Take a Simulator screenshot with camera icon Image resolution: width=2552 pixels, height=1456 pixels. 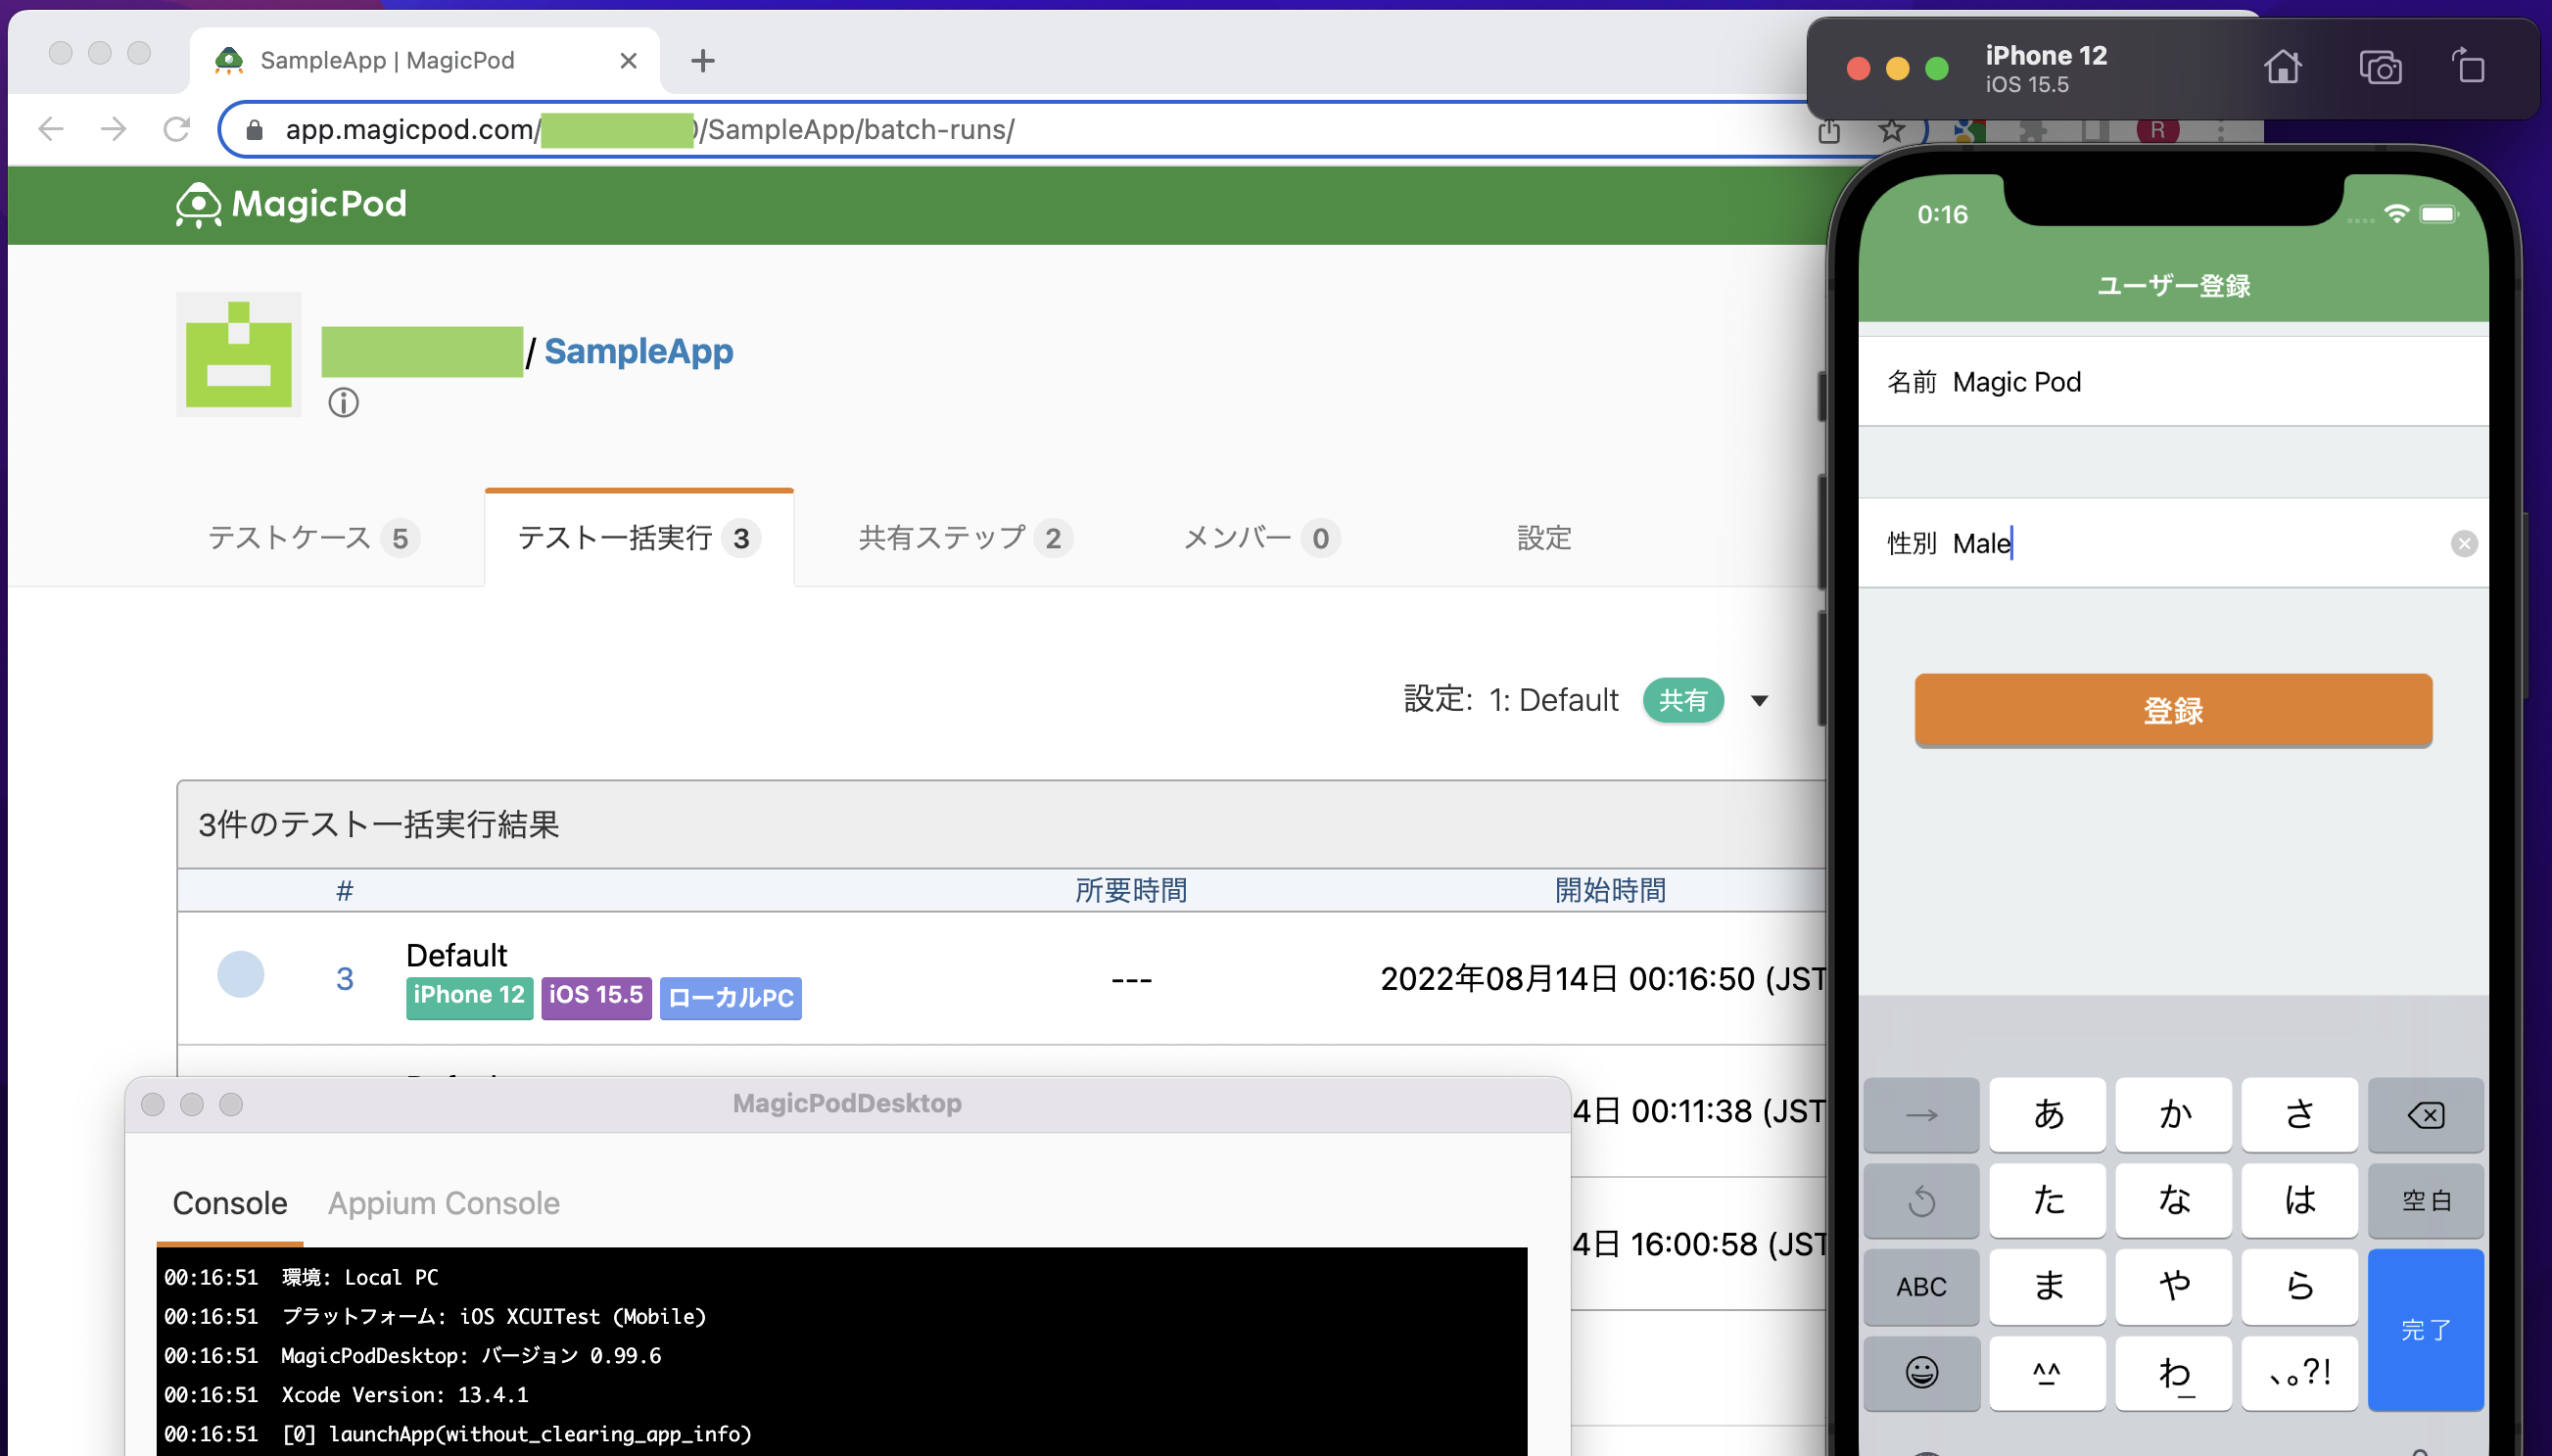click(2380, 68)
